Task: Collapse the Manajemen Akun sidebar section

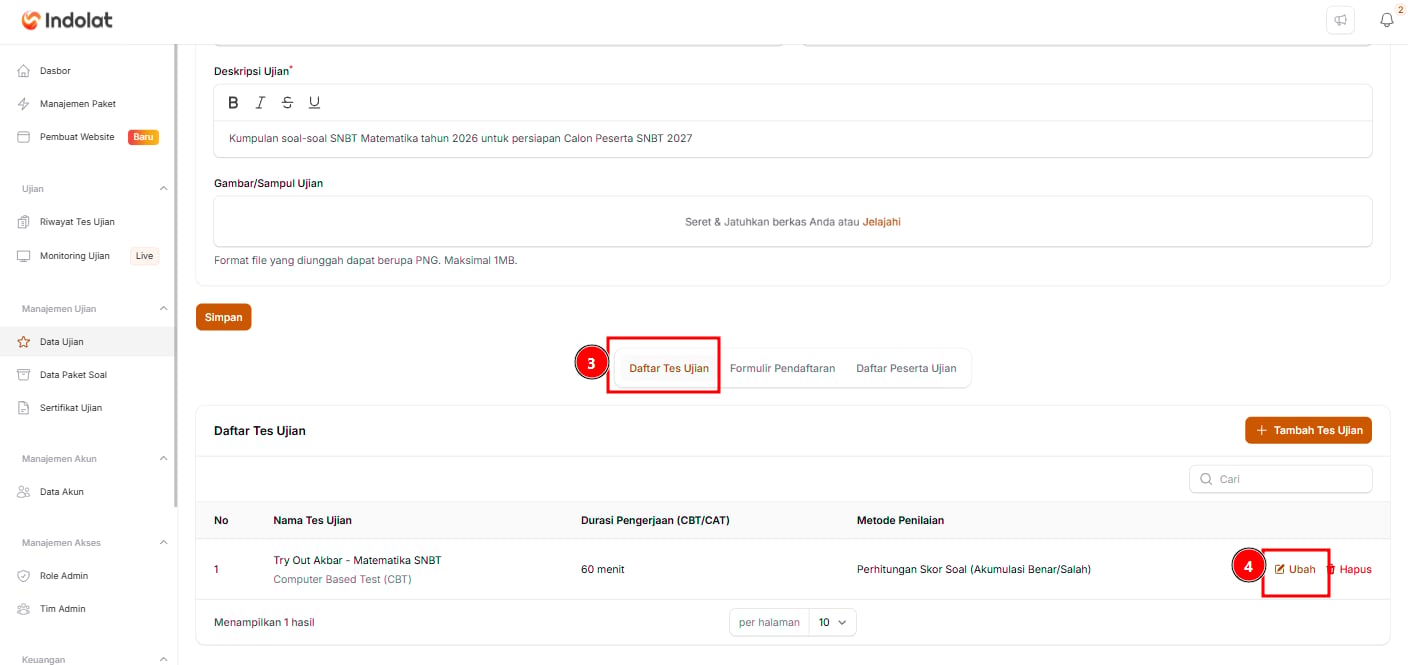Action: pos(164,459)
